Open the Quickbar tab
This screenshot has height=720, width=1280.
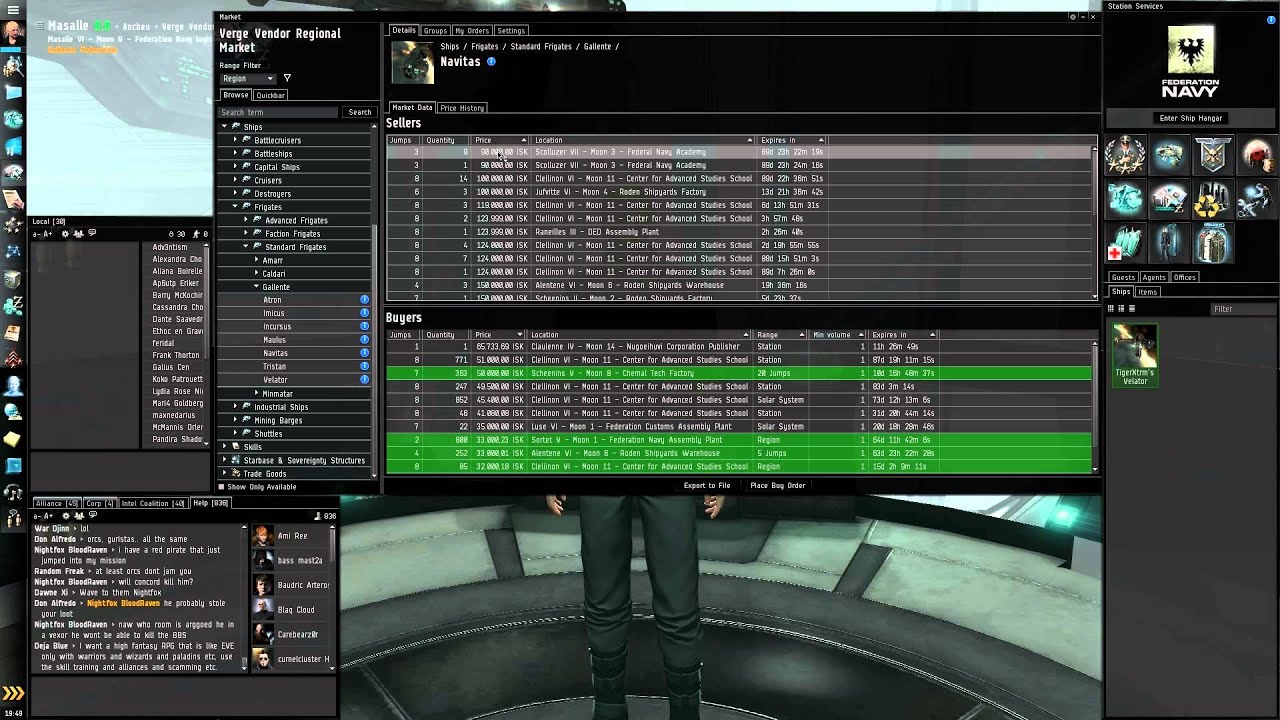pyautogui.click(x=270, y=95)
